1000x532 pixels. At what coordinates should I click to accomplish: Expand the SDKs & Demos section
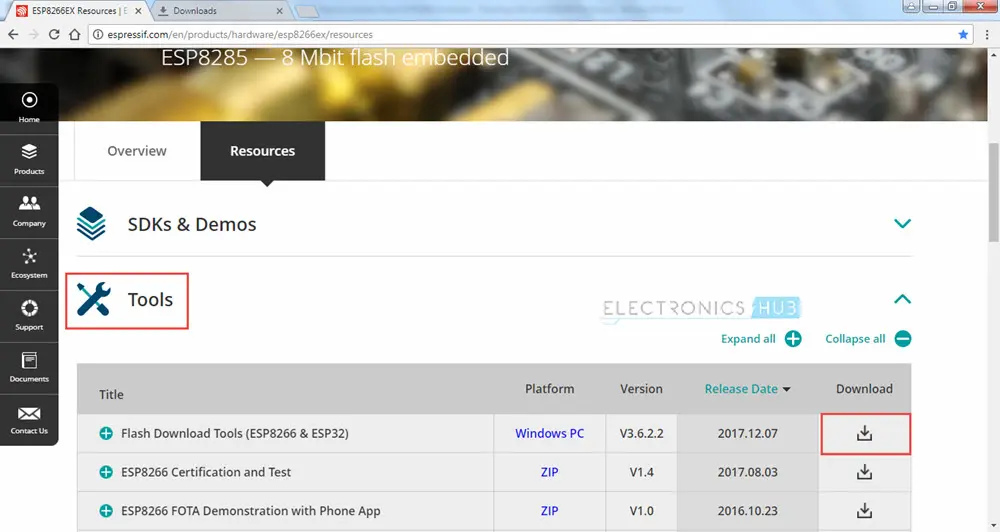click(902, 224)
